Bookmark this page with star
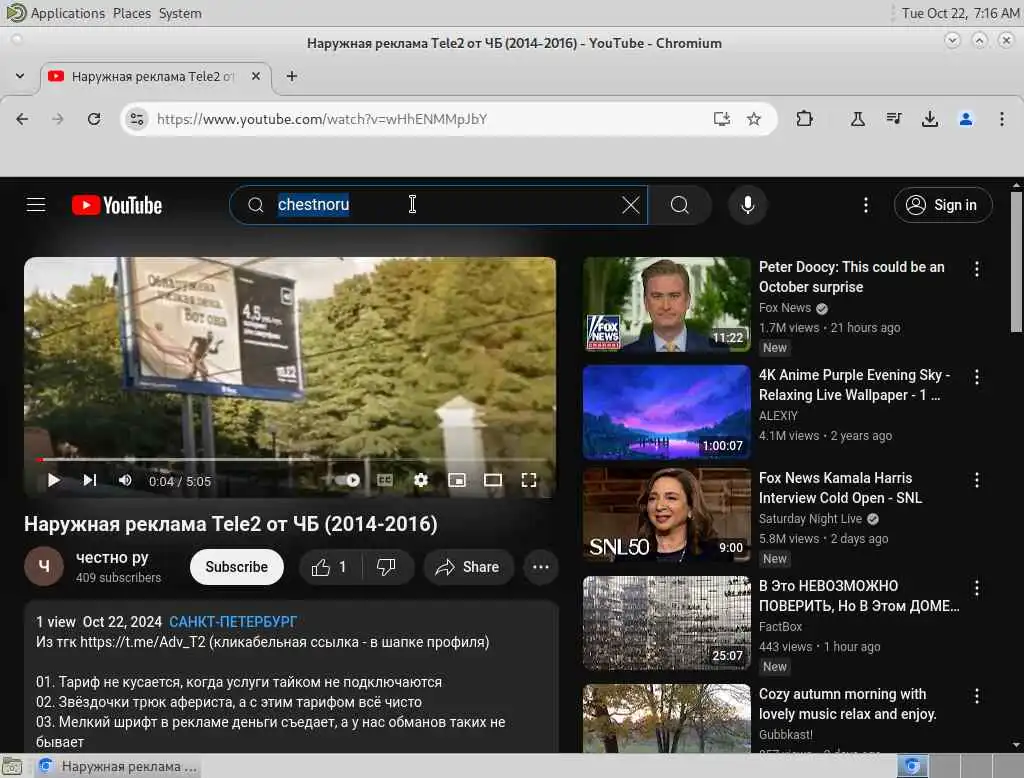Viewport: 1024px width, 778px height. (754, 119)
